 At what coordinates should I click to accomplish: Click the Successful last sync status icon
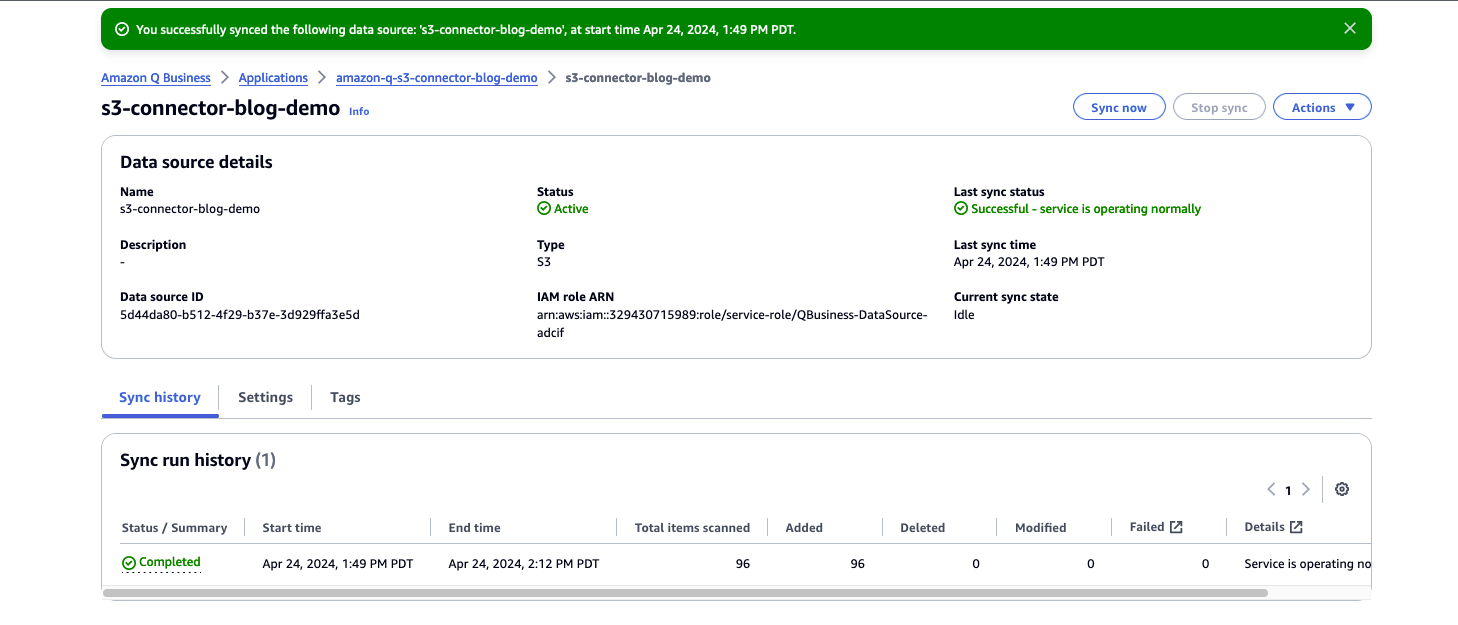click(x=961, y=209)
